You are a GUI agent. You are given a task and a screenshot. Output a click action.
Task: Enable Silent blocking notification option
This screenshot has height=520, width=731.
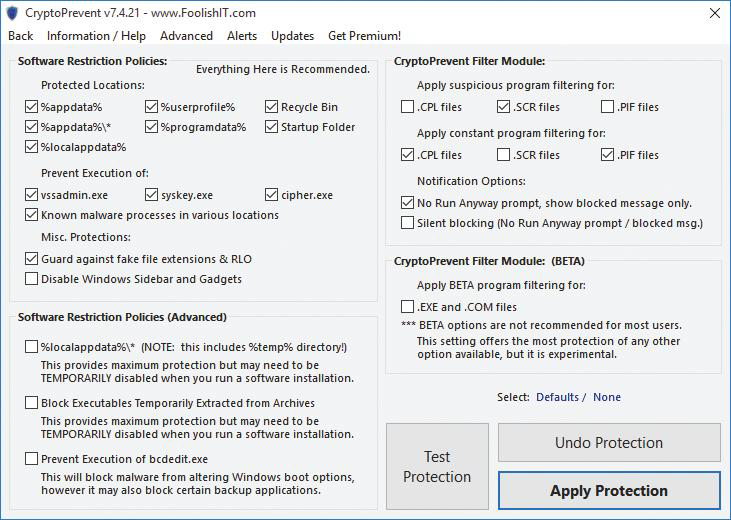click(x=408, y=223)
